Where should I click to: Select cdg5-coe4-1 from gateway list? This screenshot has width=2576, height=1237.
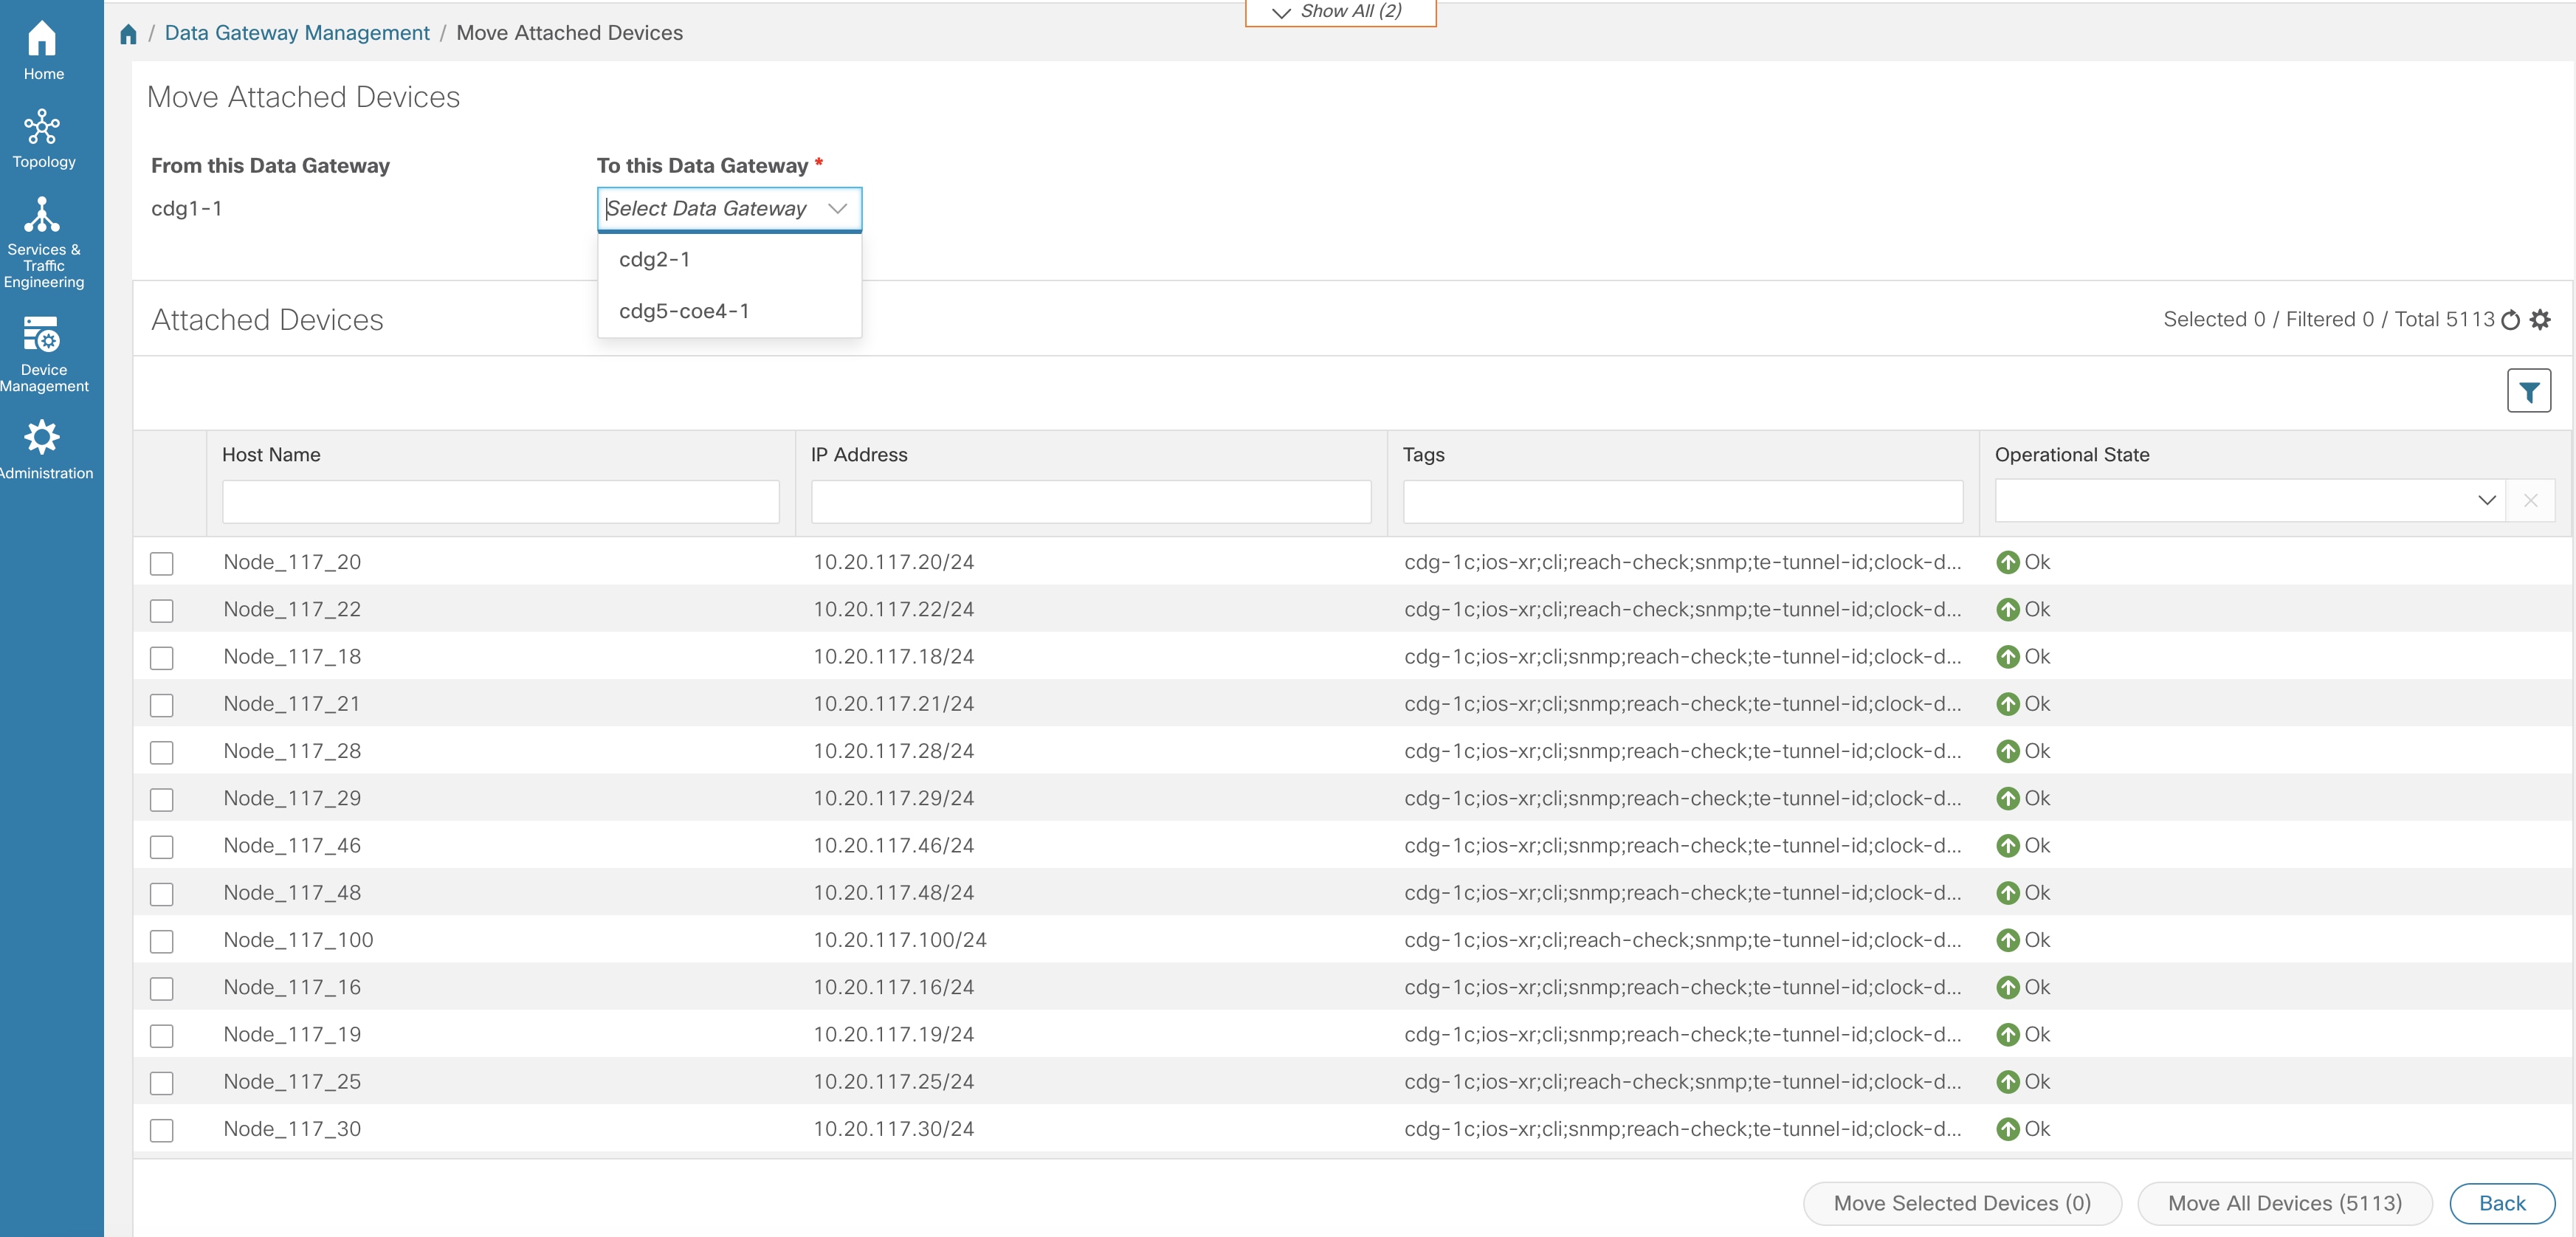pyautogui.click(x=683, y=311)
